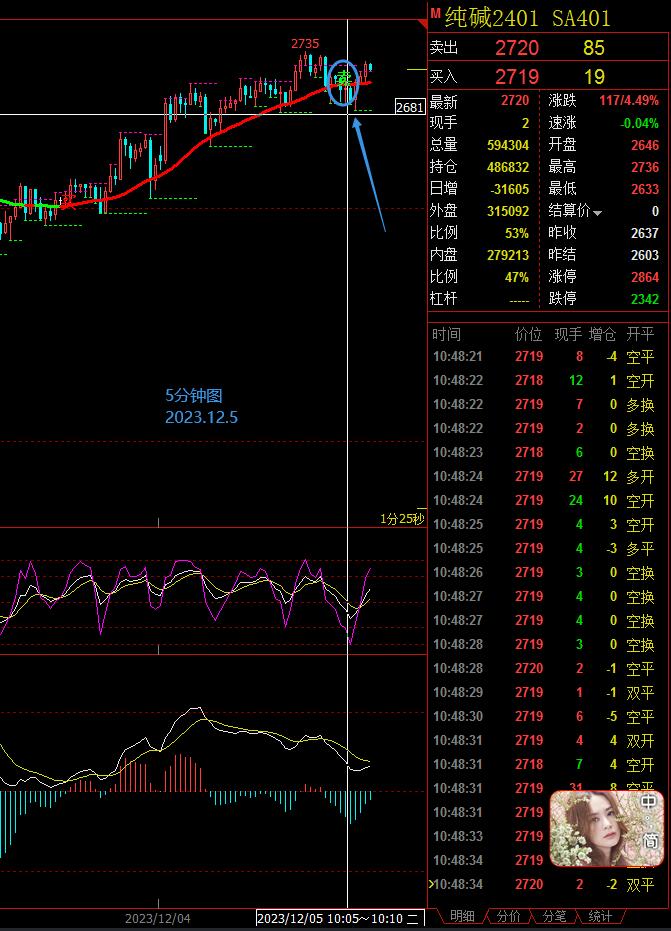Select the 10:48:26 空换 tick row
Viewport: 671px width, 931px height.
pyautogui.click(x=543, y=572)
